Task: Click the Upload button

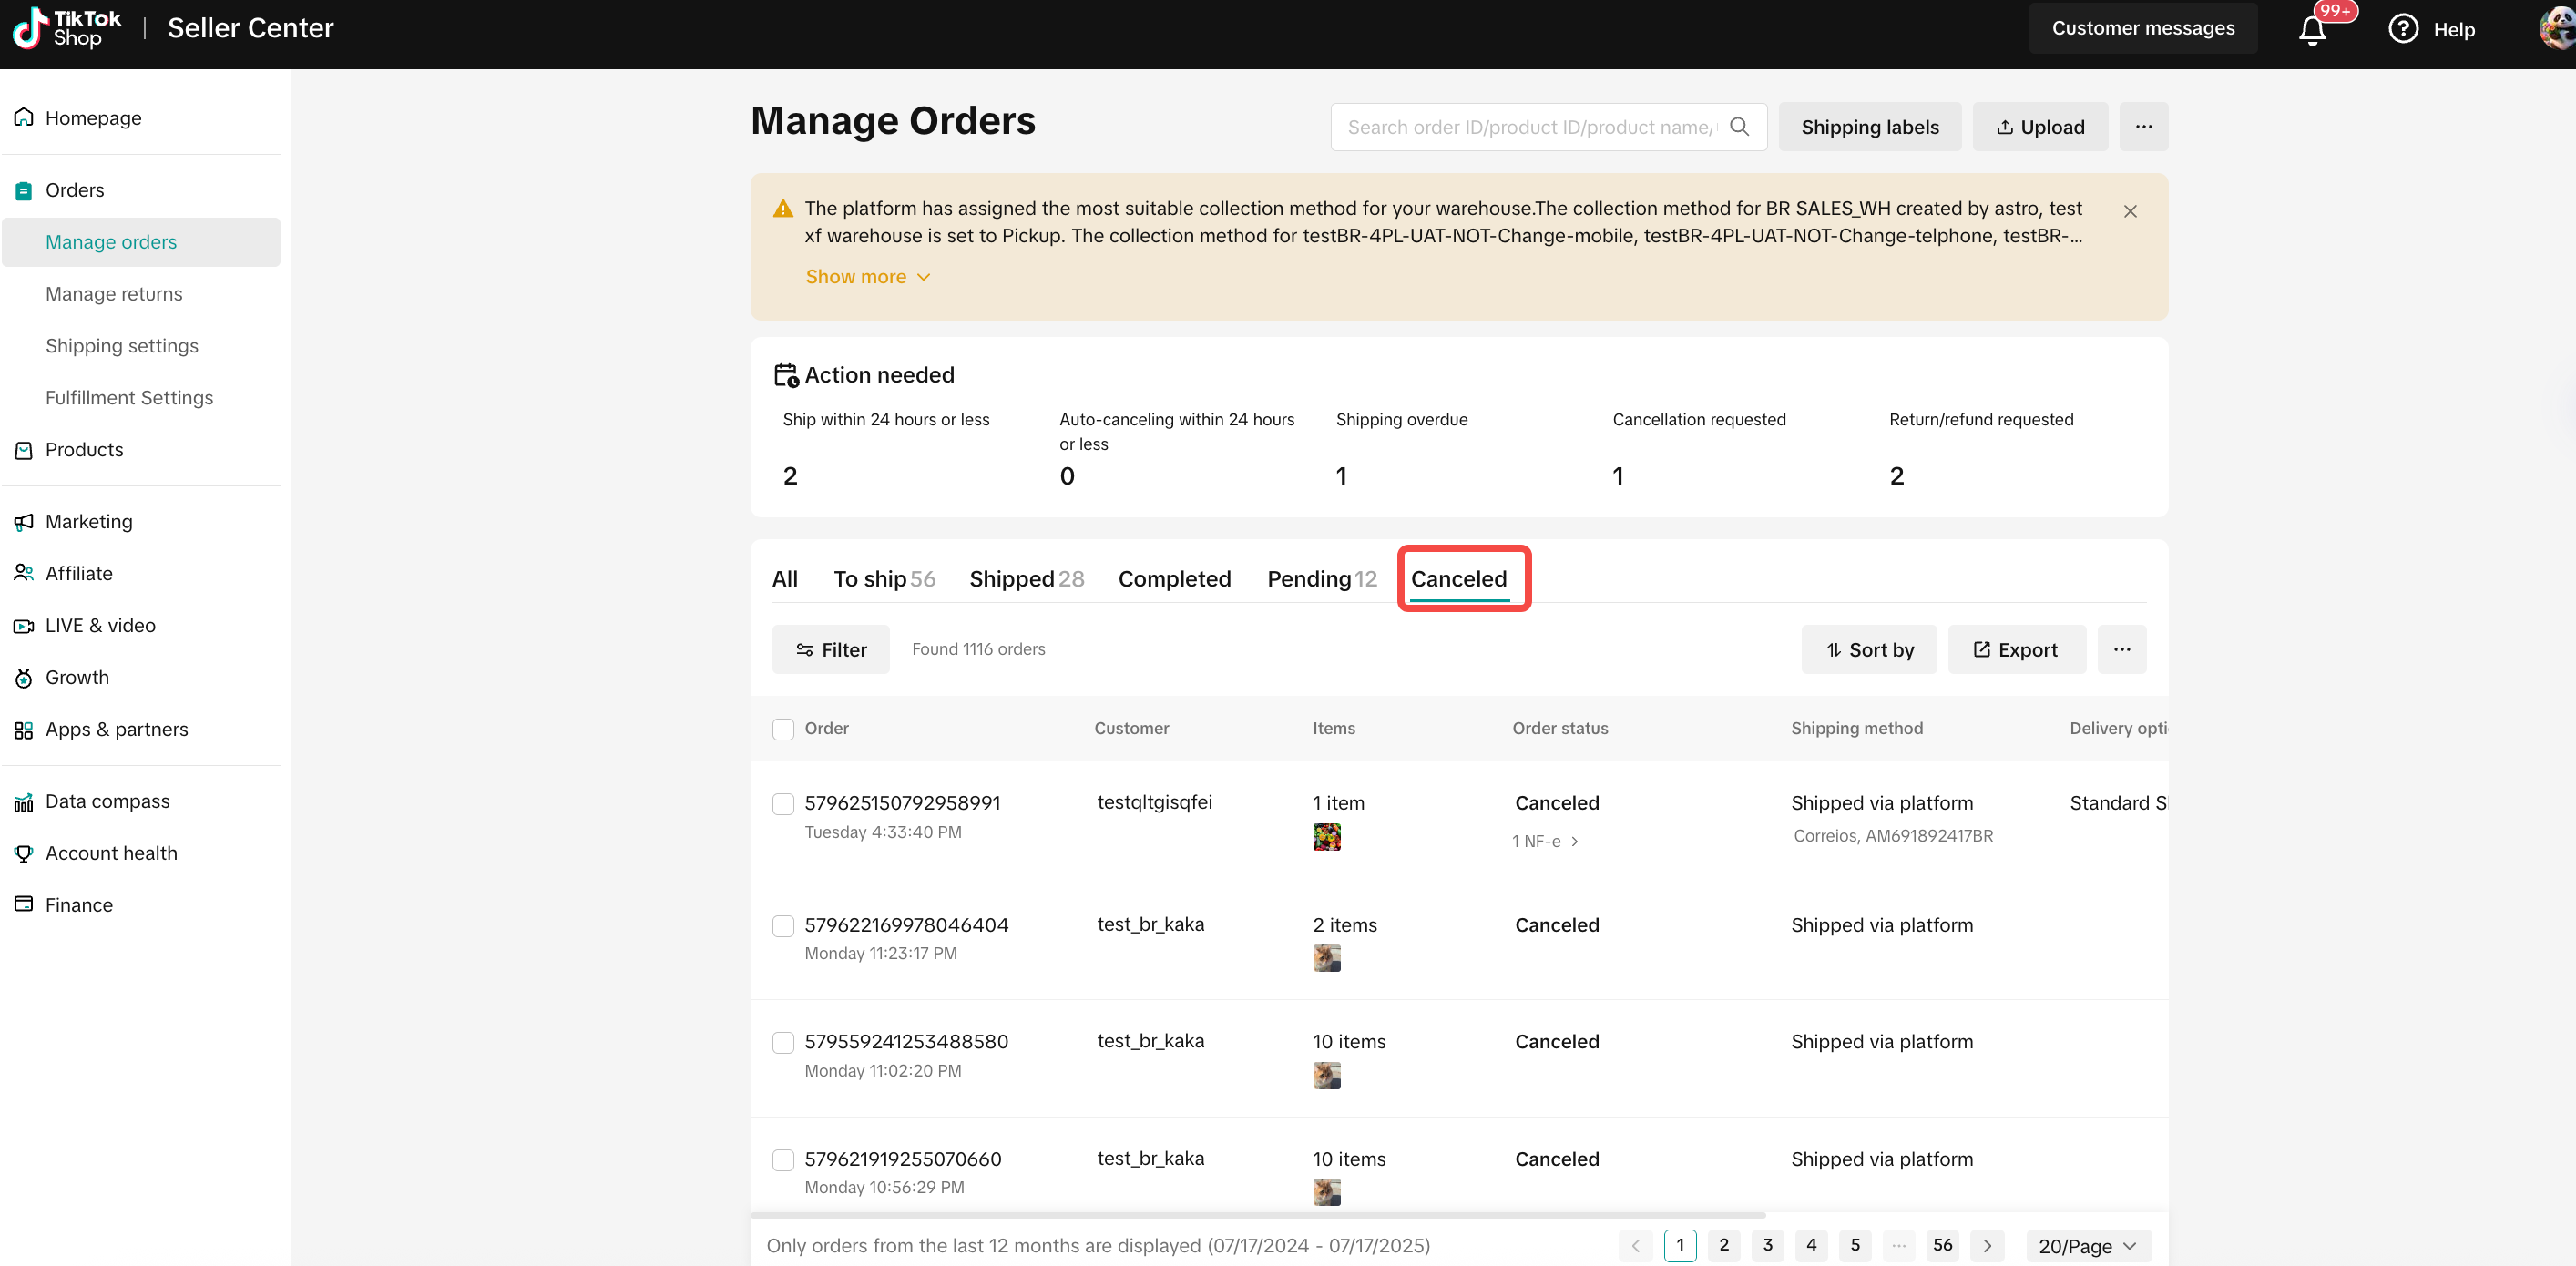Action: coord(2040,127)
